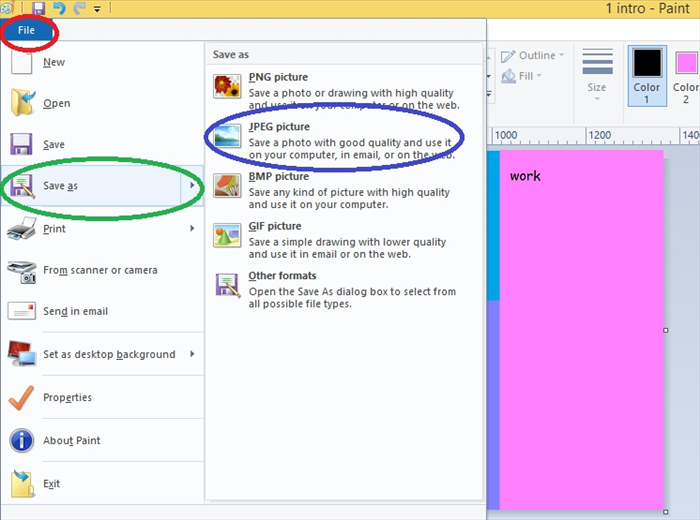Click the Print printer icon
Viewport: 700px width, 520px height.
pyautogui.click(x=21, y=228)
